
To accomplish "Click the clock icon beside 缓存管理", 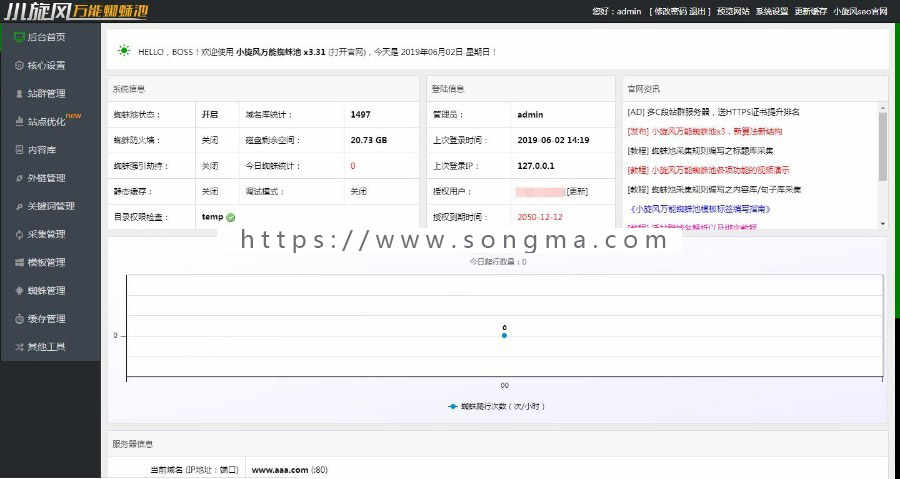I will click(x=19, y=319).
